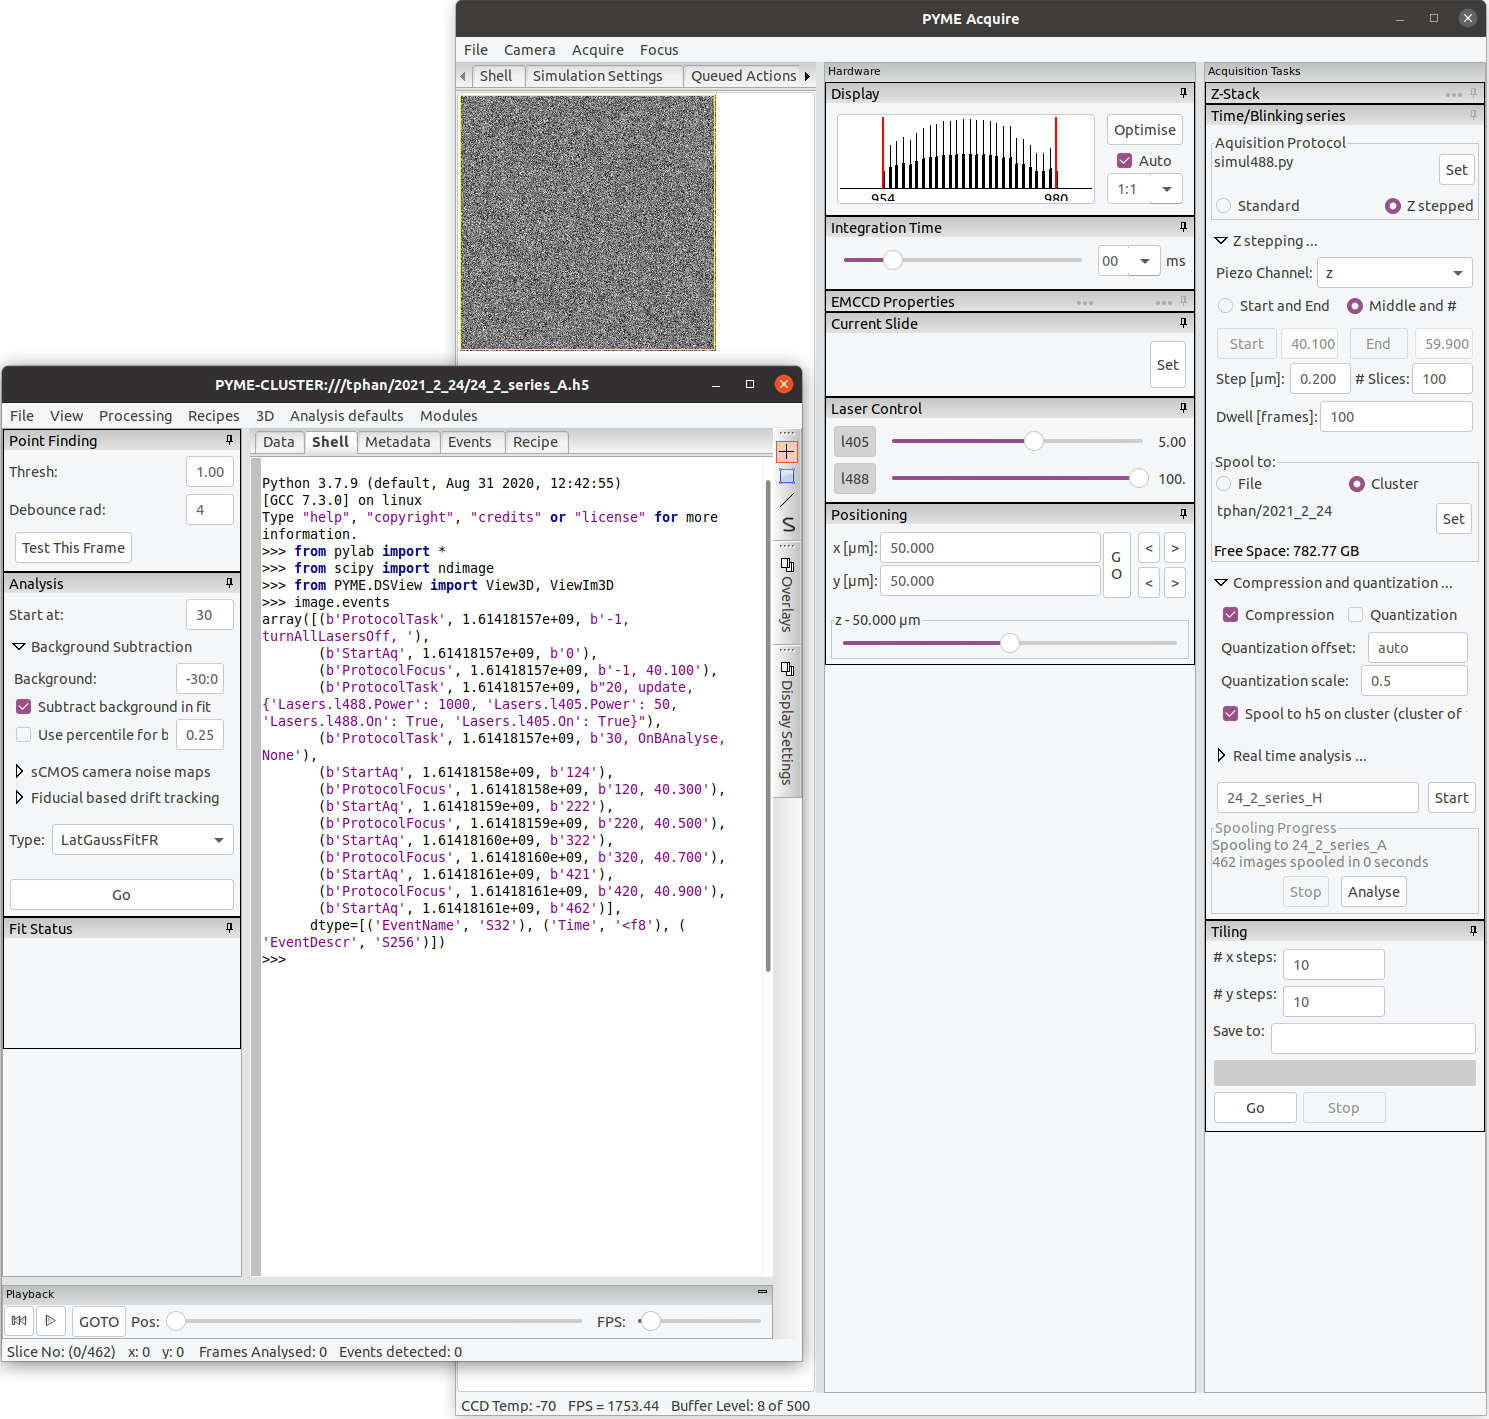Viewport: 1489px width, 1419px height.
Task: Expand the Real time analysis section
Action: [x=1221, y=756]
